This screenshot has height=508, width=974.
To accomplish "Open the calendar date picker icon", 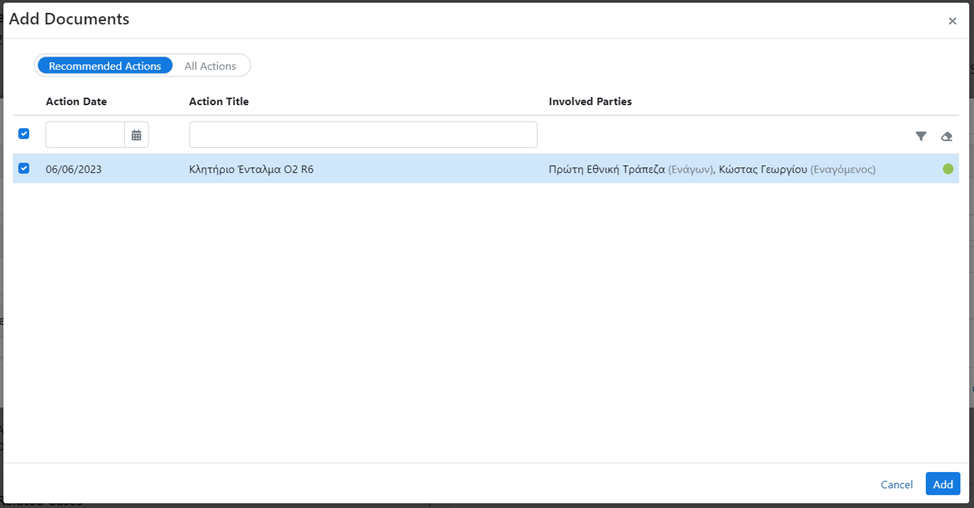I will click(x=136, y=135).
